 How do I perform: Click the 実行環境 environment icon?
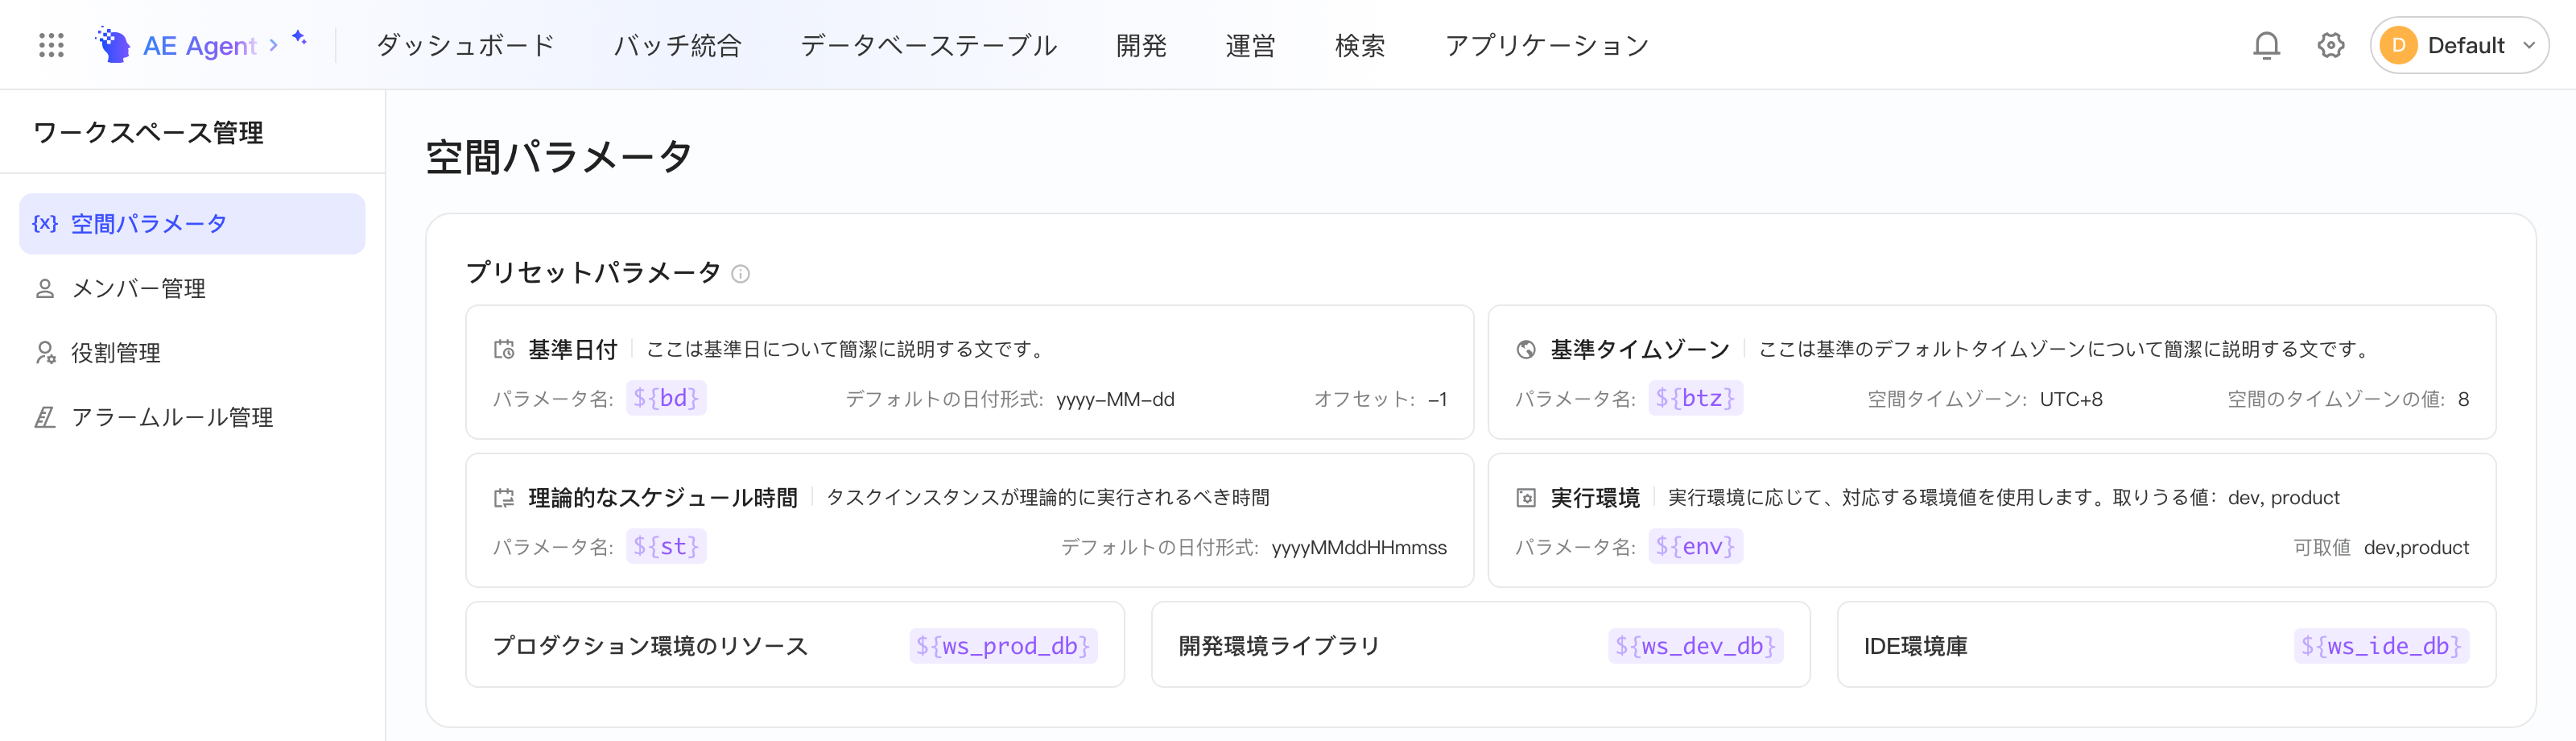(x=1526, y=498)
